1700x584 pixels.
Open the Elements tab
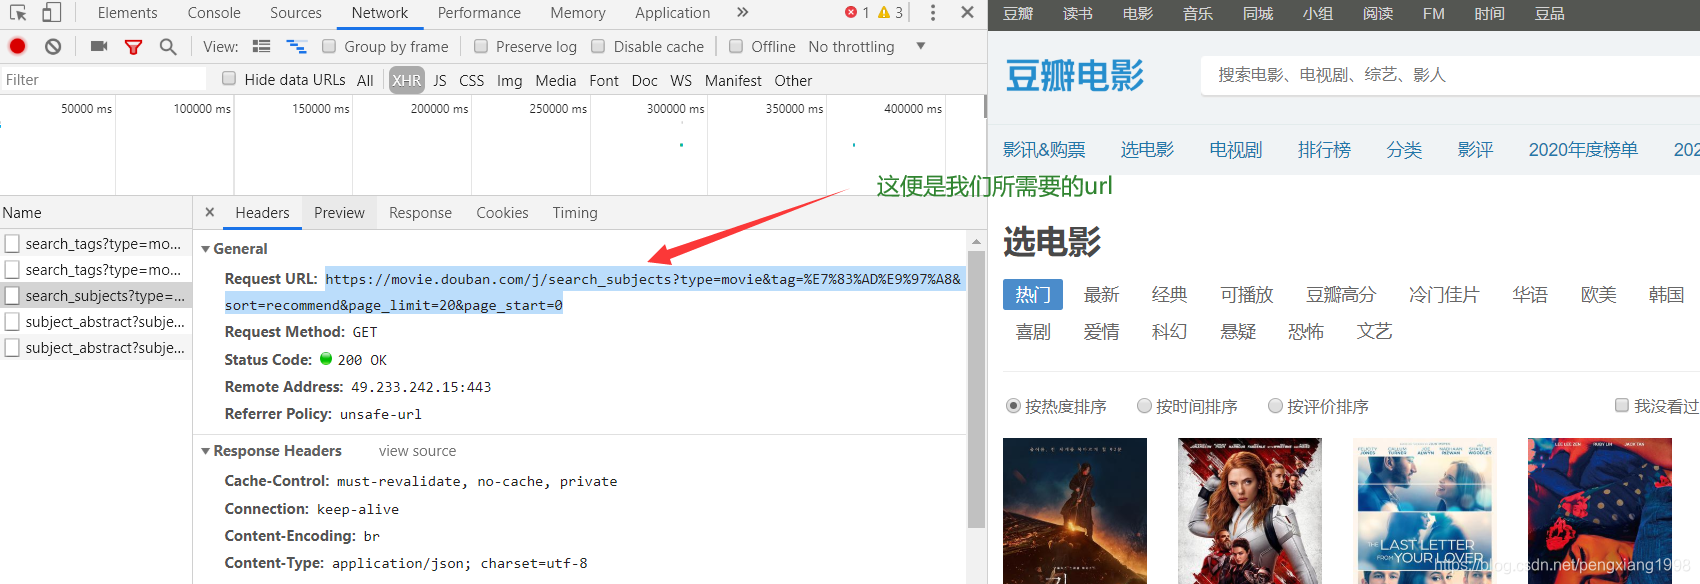coord(127,13)
